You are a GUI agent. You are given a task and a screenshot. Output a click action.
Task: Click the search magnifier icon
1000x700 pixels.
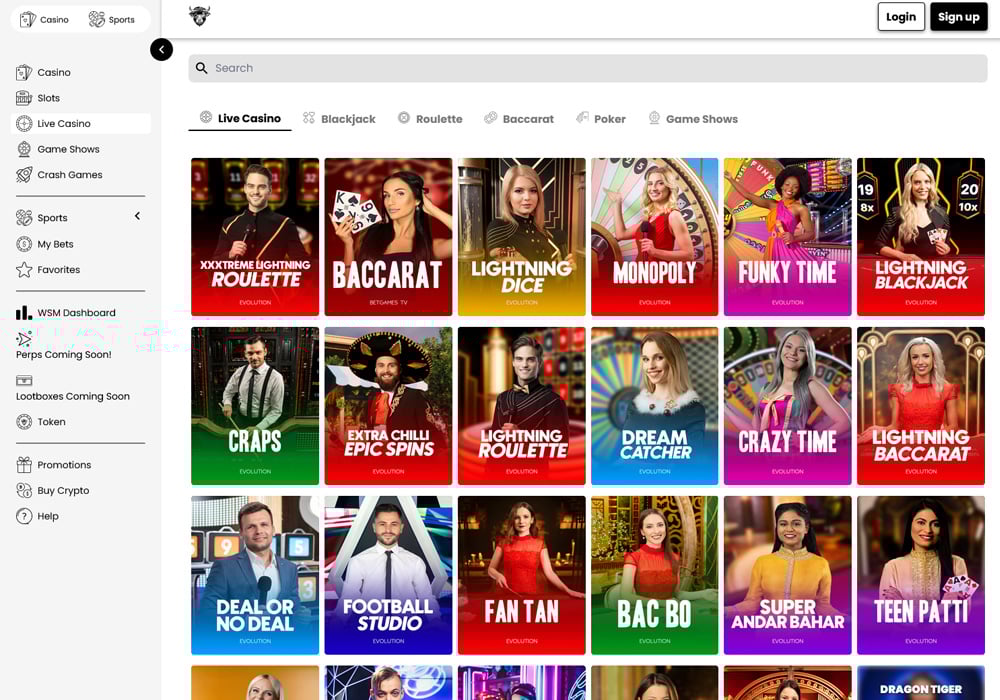tap(202, 68)
